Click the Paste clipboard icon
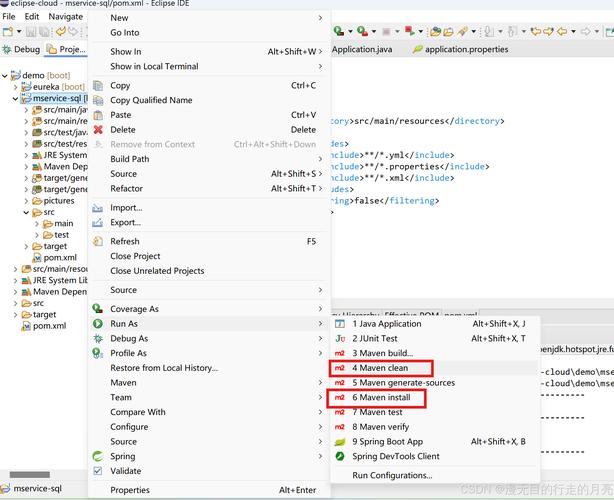The width and height of the screenshot is (614, 500). tap(98, 115)
